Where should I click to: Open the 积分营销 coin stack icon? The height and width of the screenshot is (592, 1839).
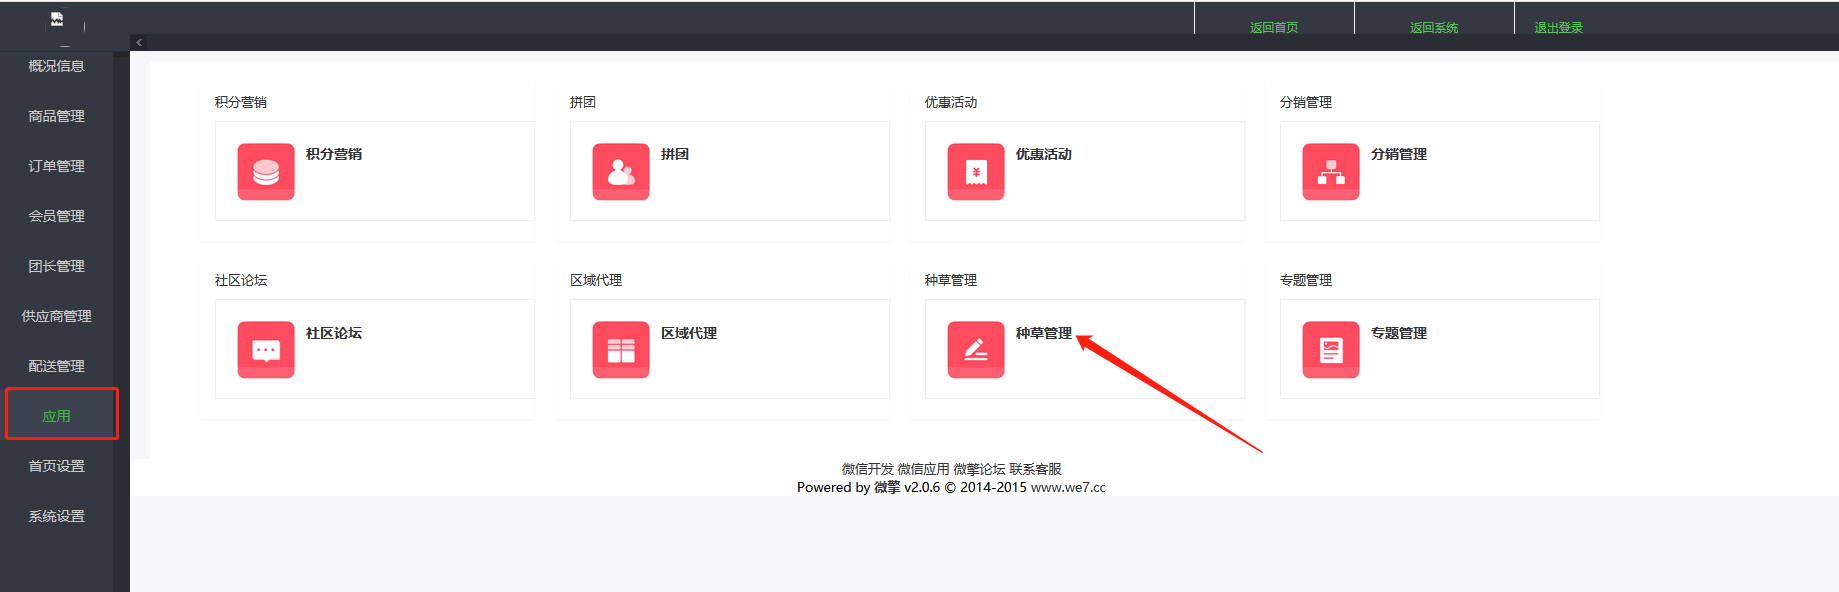pos(266,172)
